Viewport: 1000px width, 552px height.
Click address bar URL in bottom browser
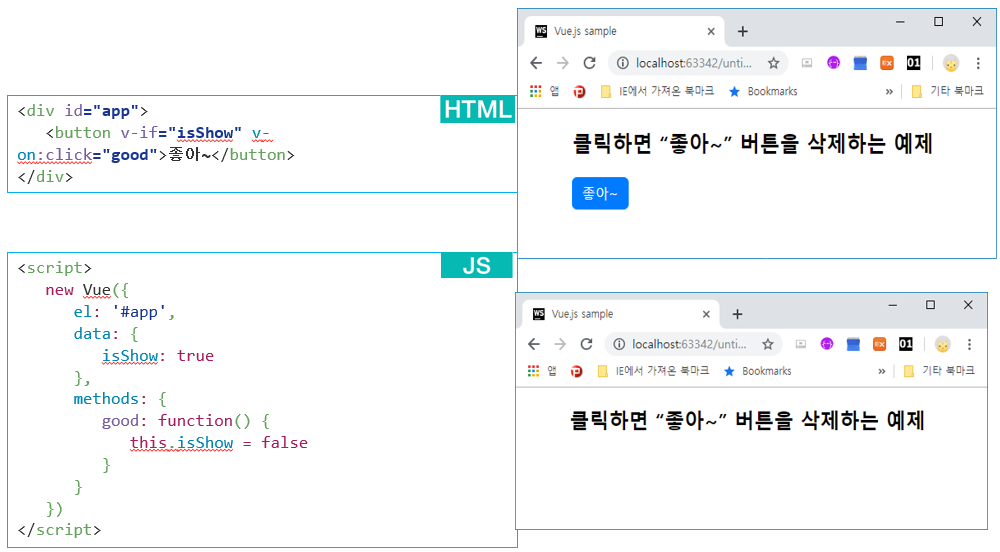689,344
